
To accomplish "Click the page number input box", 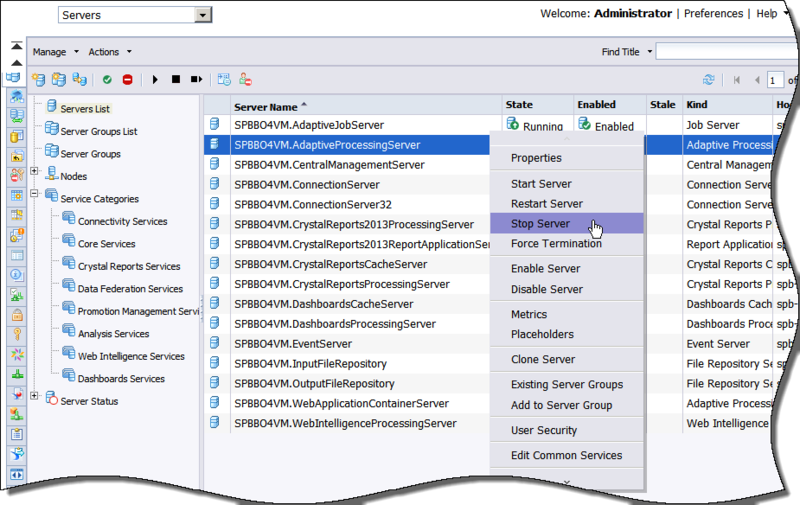I will [x=775, y=80].
